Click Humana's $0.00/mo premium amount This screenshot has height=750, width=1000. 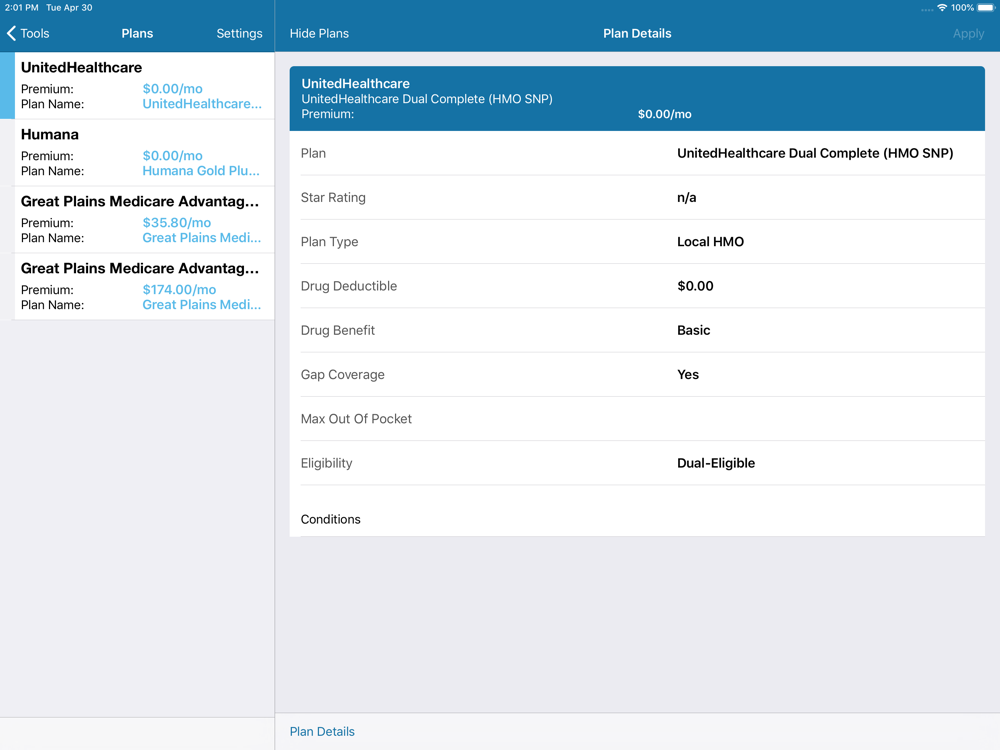pos(172,156)
